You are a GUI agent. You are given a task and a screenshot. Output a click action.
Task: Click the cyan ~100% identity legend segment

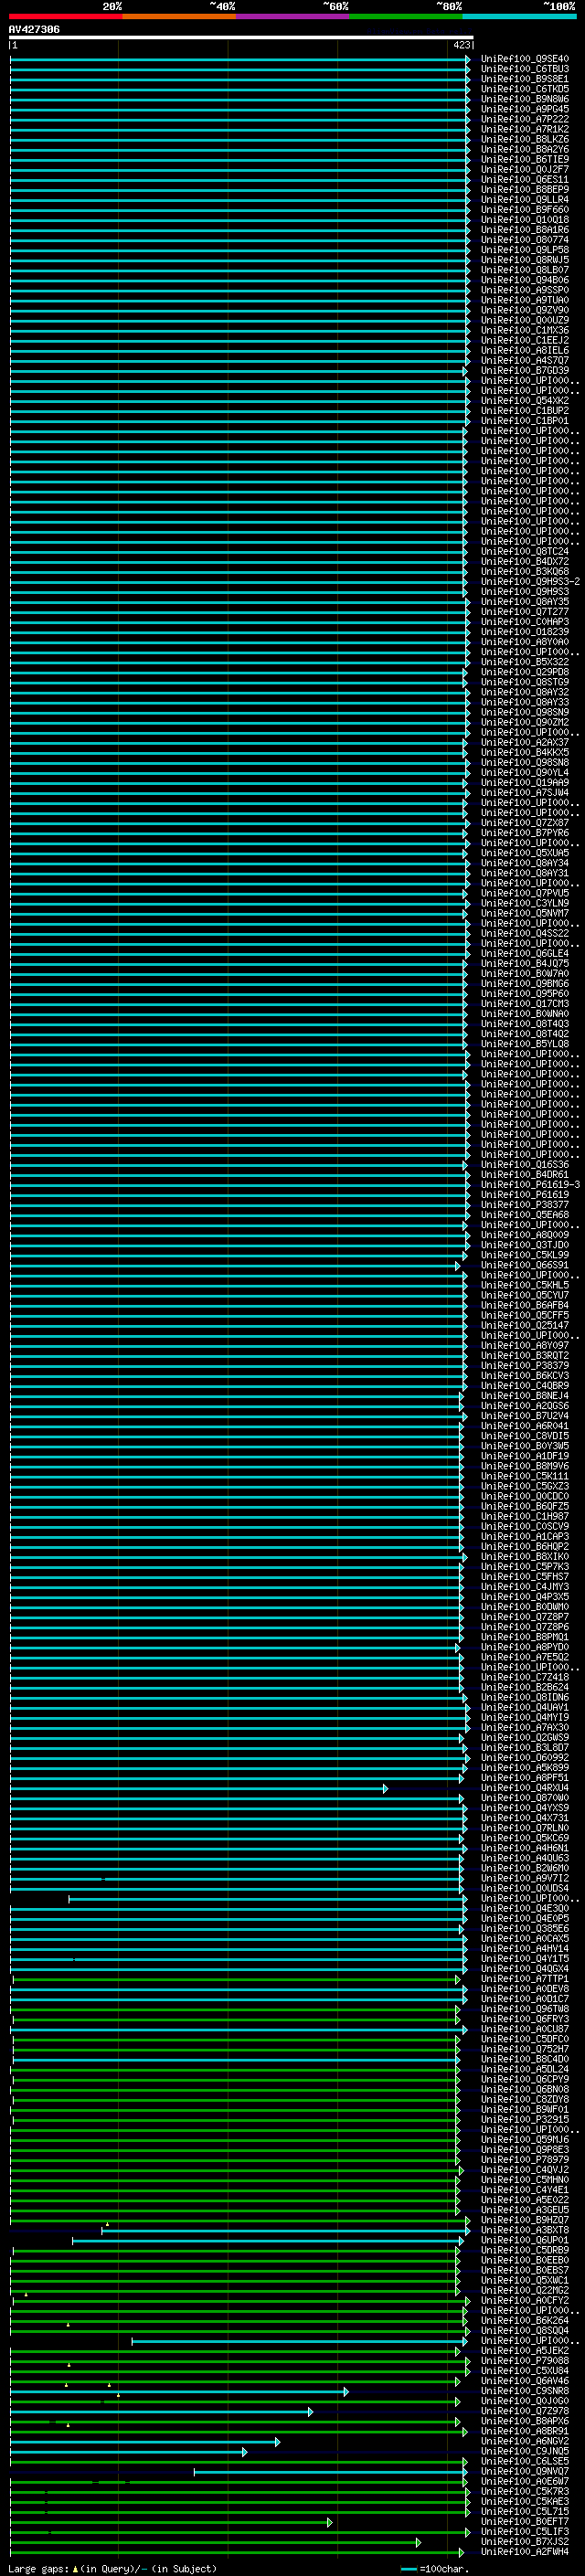coord(519,16)
